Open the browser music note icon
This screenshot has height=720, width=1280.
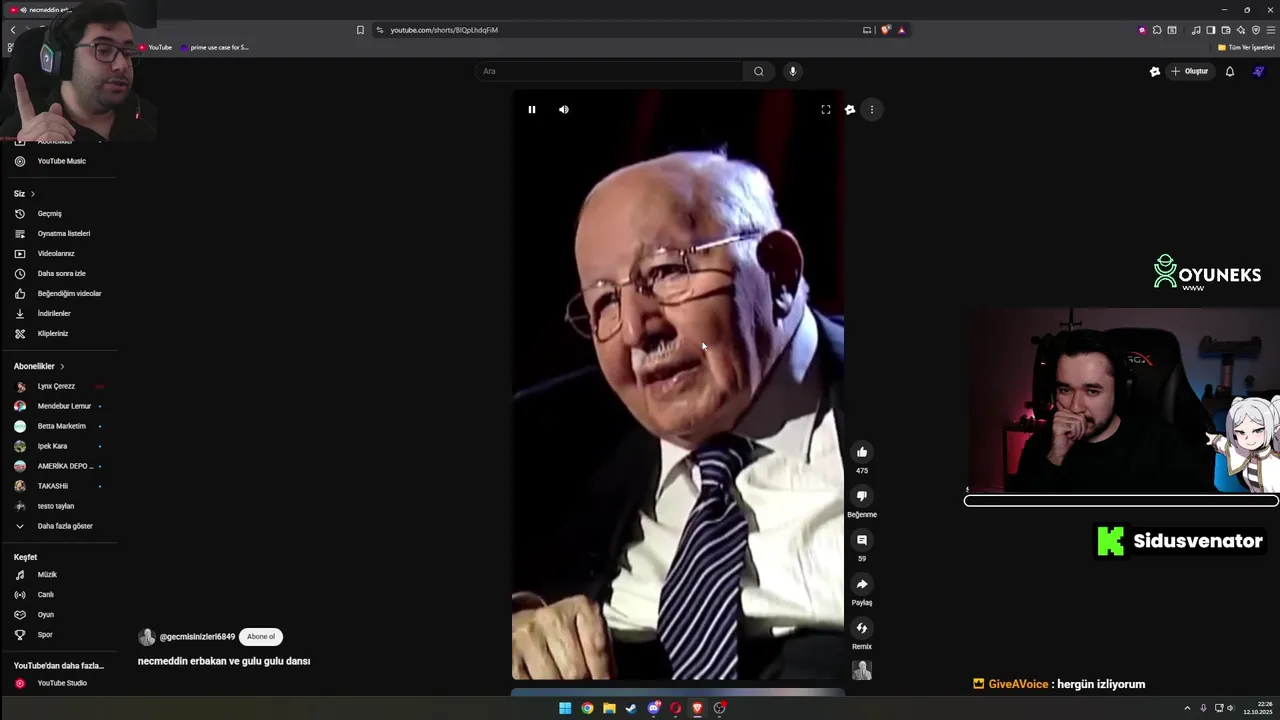click(x=1196, y=30)
